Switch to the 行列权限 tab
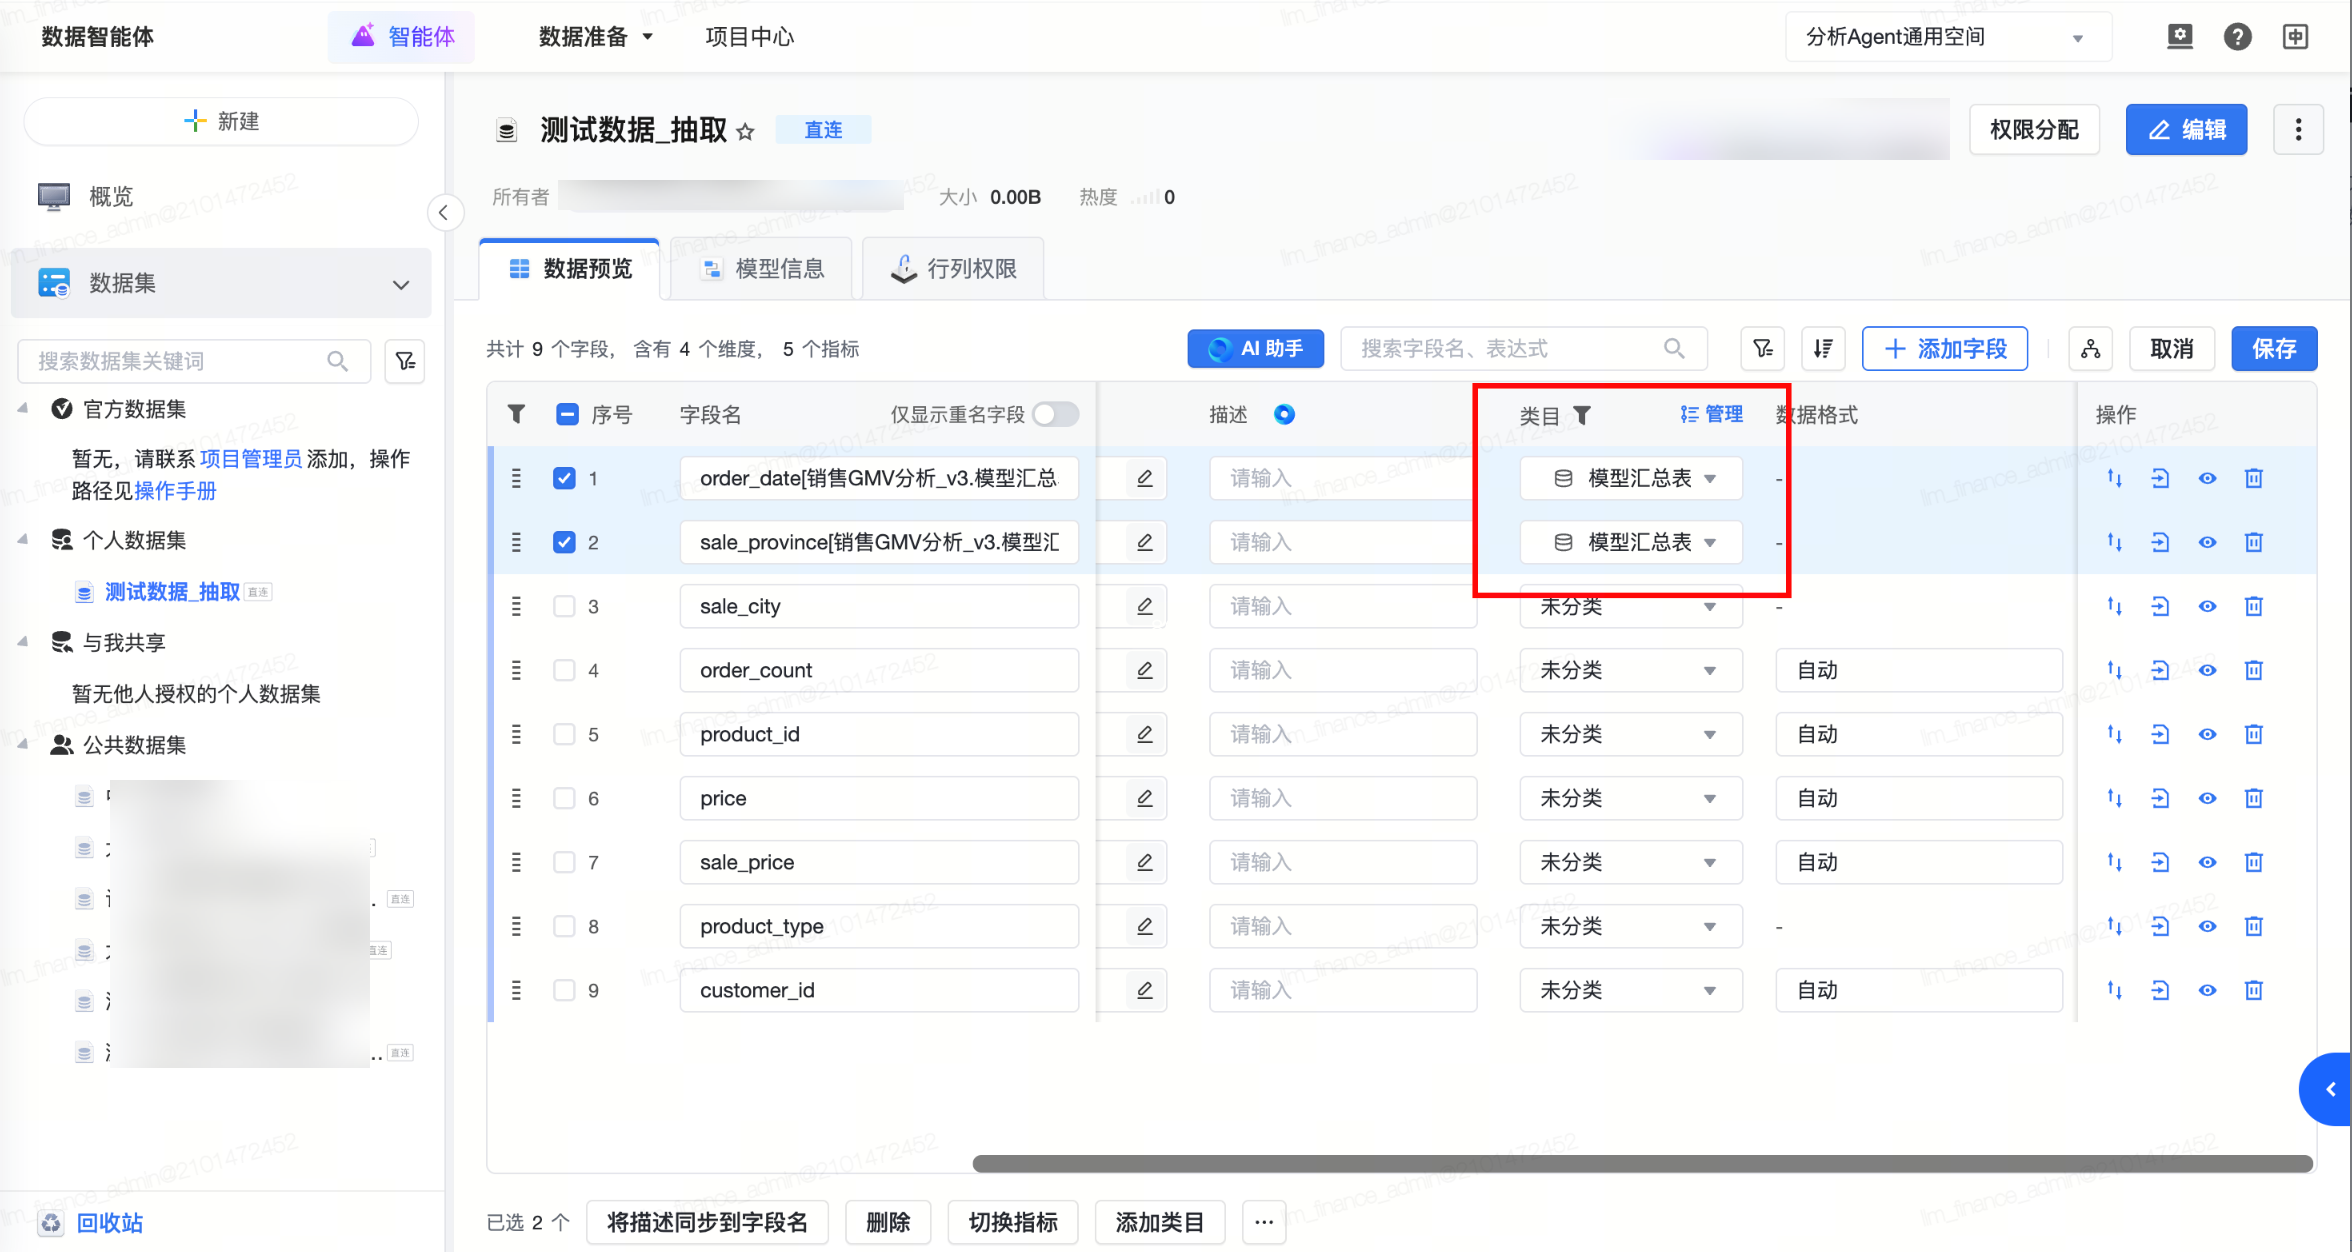 coord(954,268)
